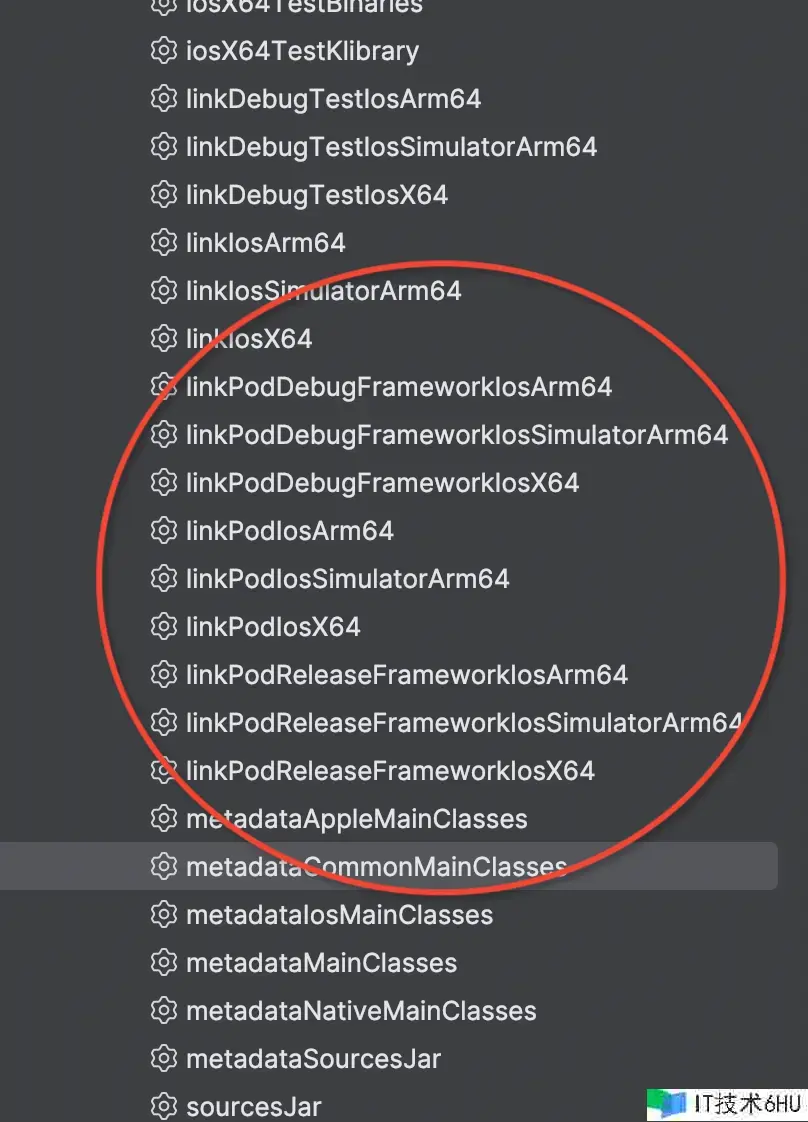Click gear icon beside linkIosArm64 task
This screenshot has height=1122, width=808.
164,243
